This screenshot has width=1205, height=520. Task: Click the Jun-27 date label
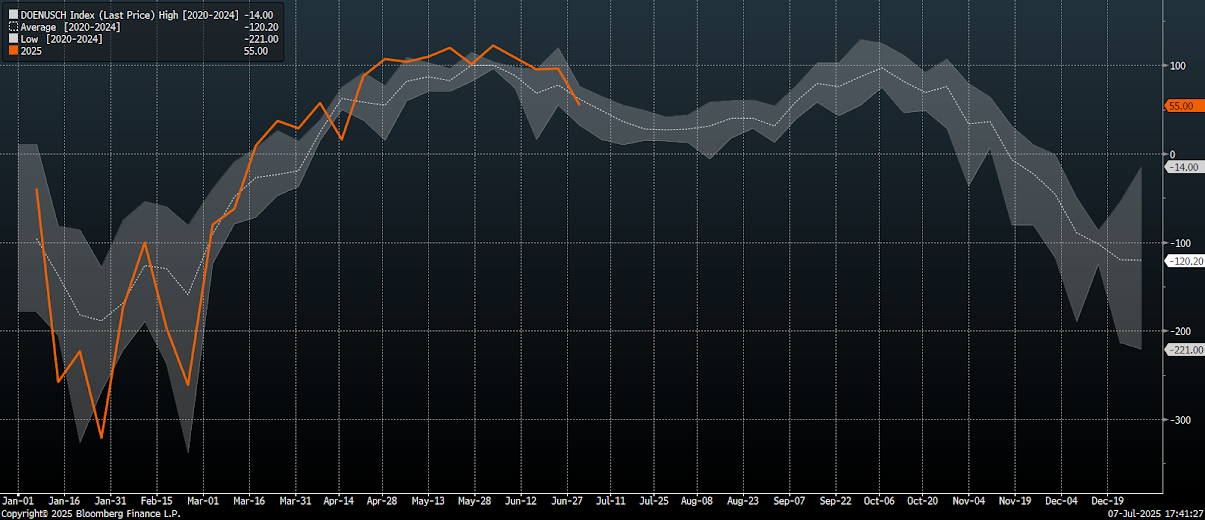[566, 500]
